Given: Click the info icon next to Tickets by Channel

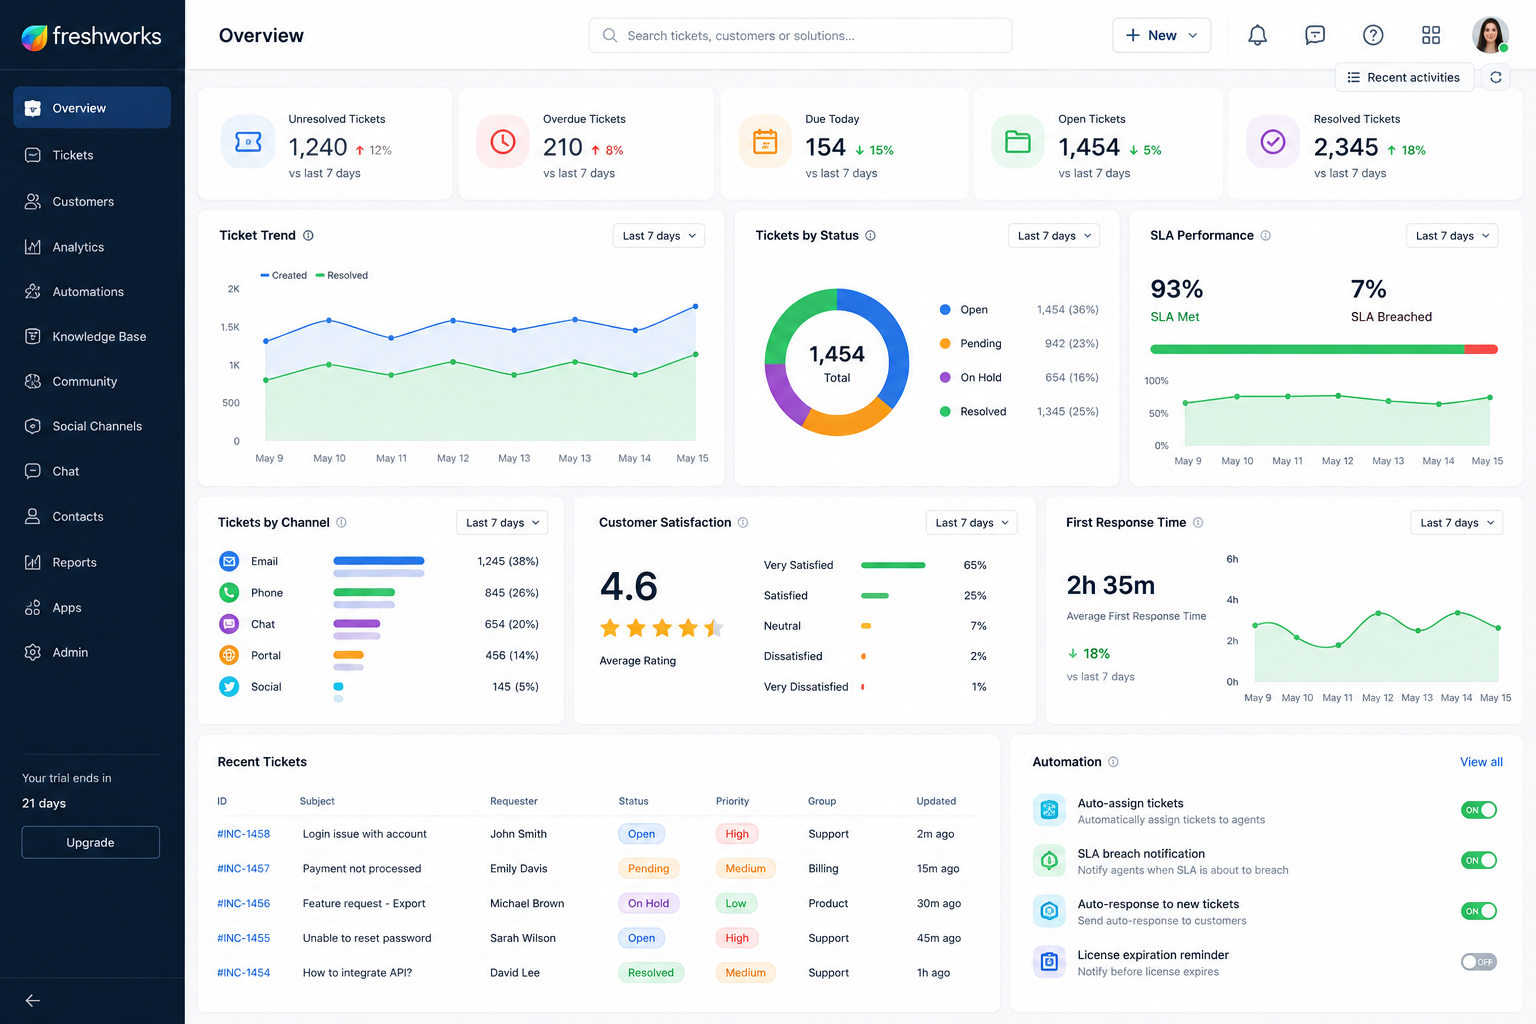Looking at the screenshot, I should [x=341, y=523].
